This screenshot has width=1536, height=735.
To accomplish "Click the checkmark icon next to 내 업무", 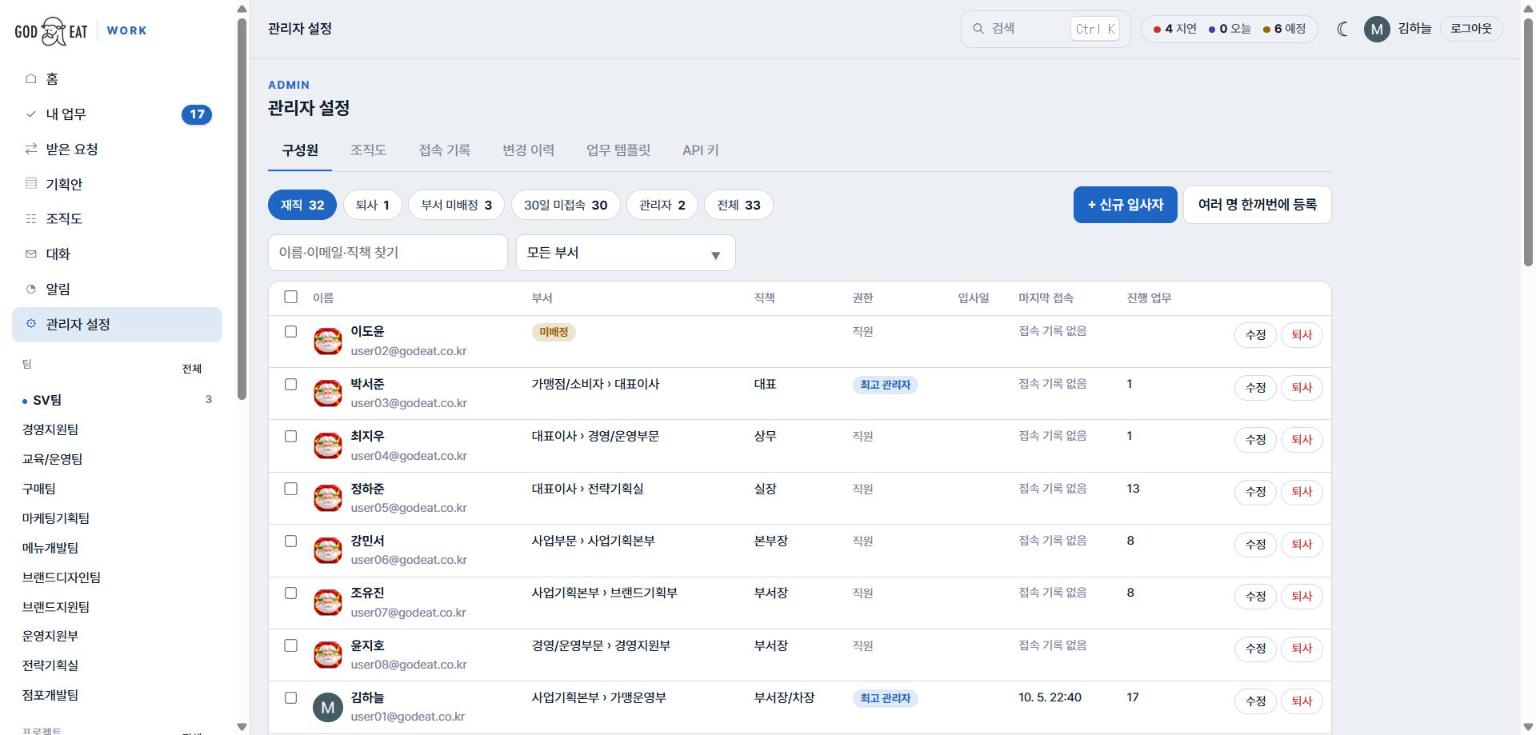I will pos(30,114).
